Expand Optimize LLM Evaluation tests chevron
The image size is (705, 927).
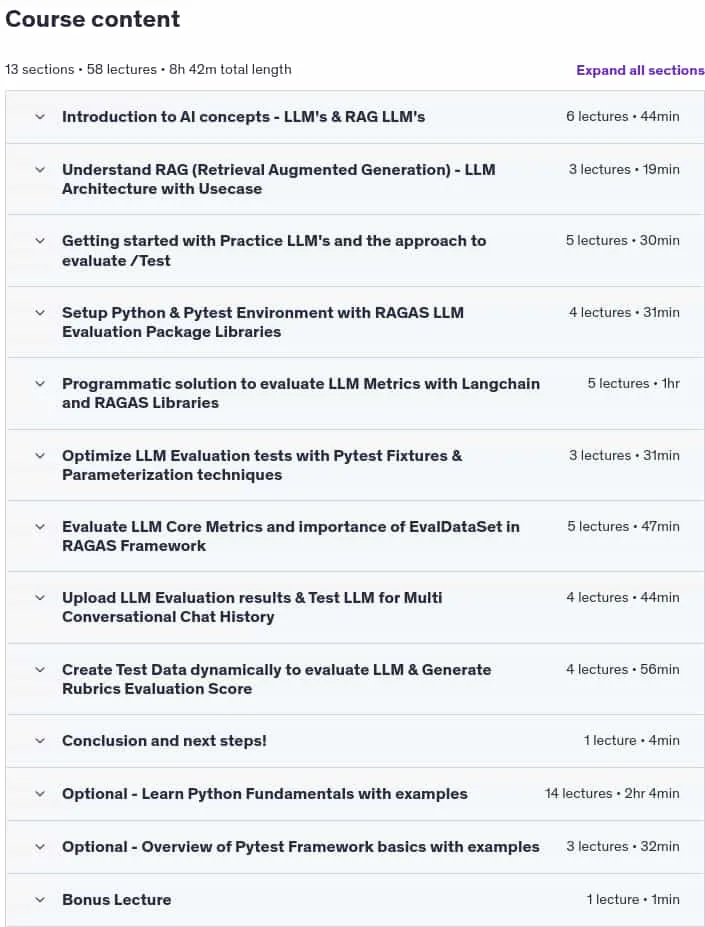click(40, 455)
